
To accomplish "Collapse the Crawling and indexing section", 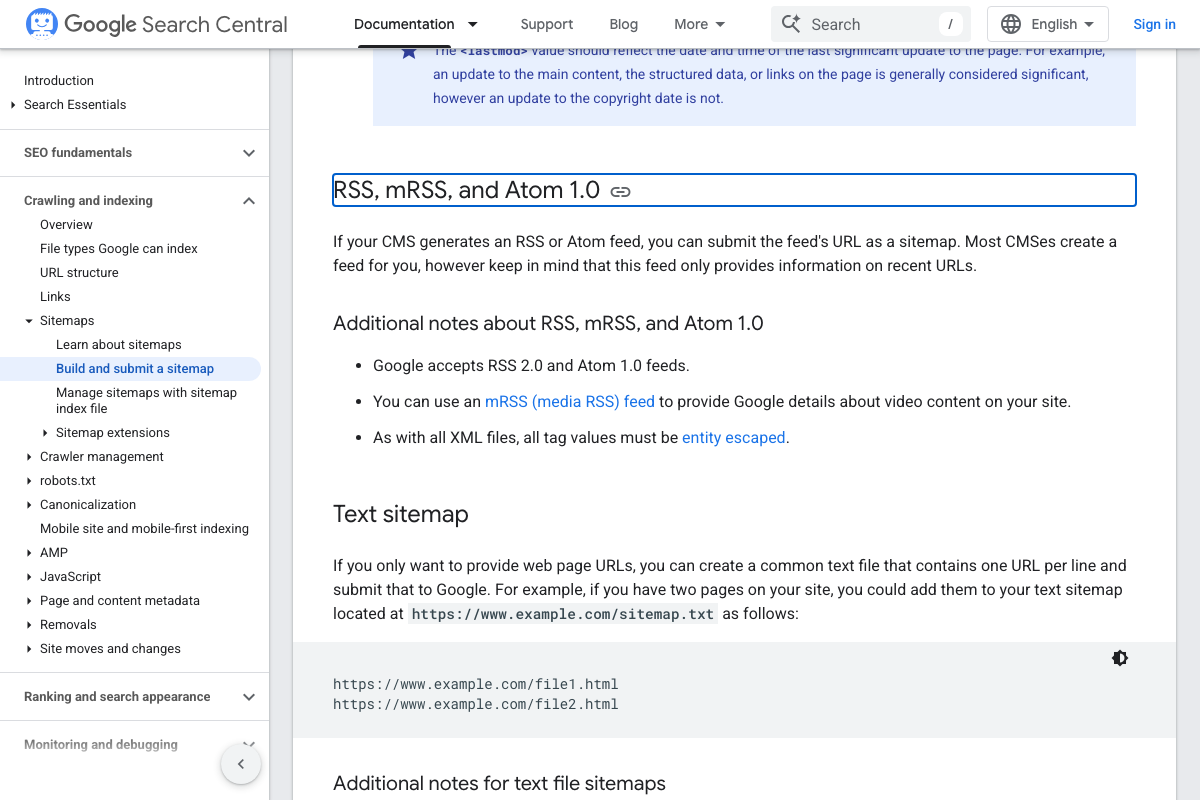I will coord(249,201).
